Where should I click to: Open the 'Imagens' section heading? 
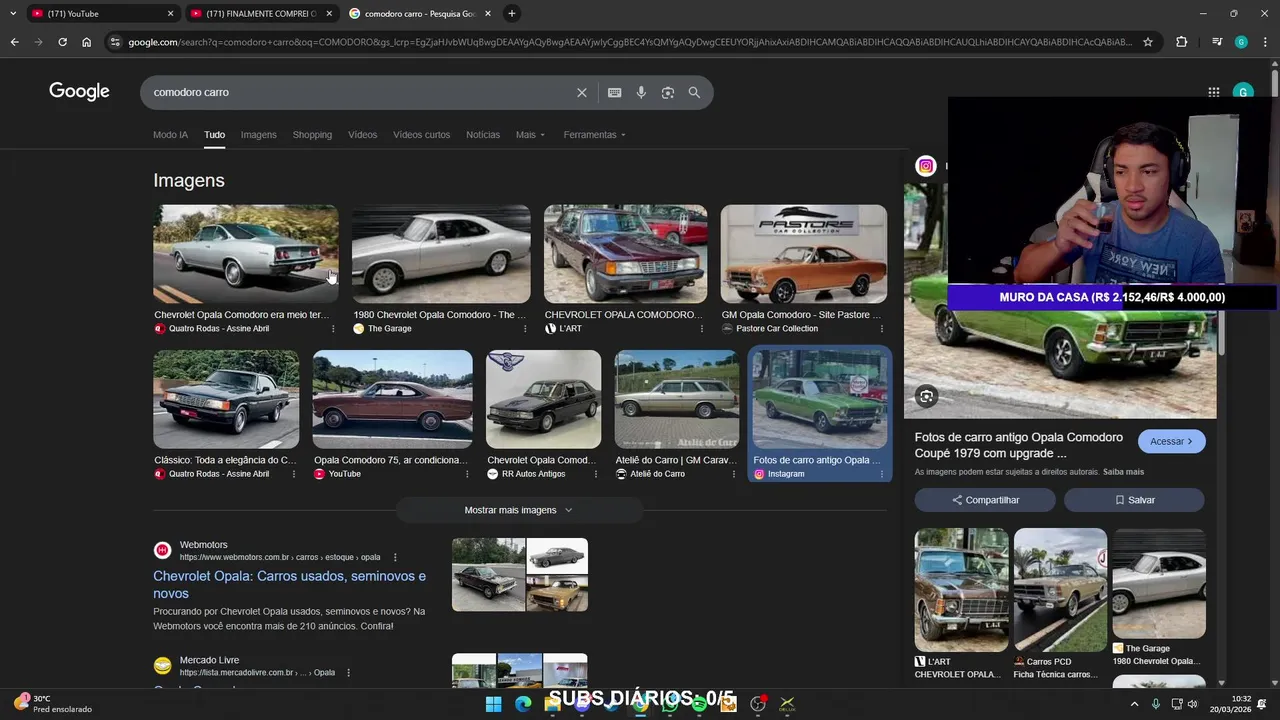(x=189, y=180)
